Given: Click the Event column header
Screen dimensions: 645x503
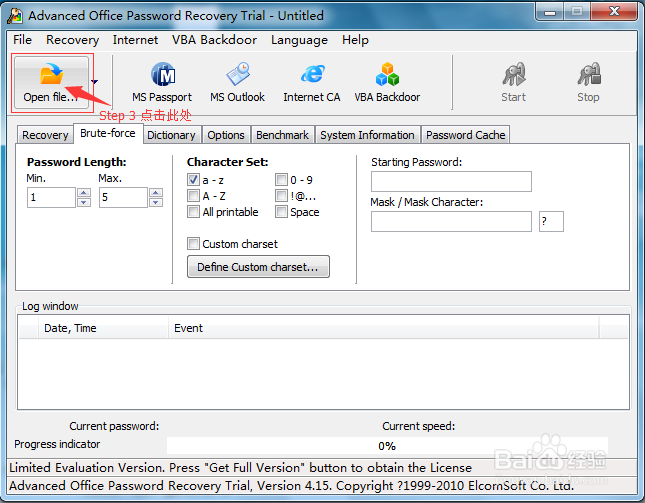Looking at the screenshot, I should click(383, 328).
